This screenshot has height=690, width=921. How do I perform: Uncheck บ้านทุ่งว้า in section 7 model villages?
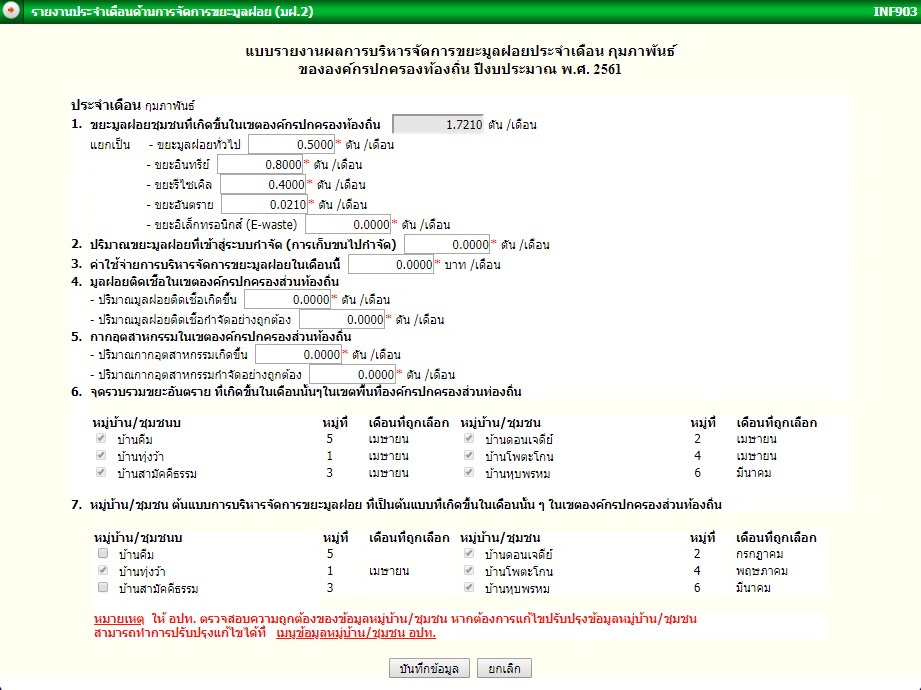(103, 570)
